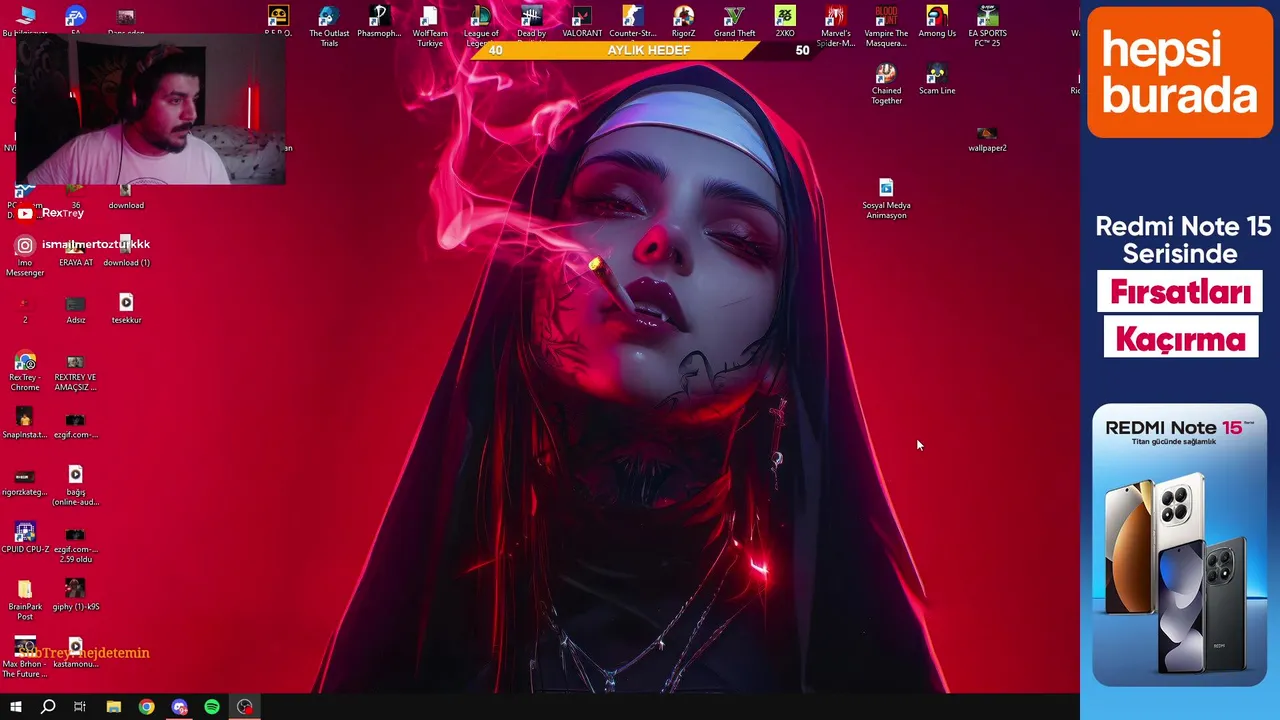Screen dimensions: 1280x720
Task: Launch the Among Us shortcut
Action: coord(937,22)
